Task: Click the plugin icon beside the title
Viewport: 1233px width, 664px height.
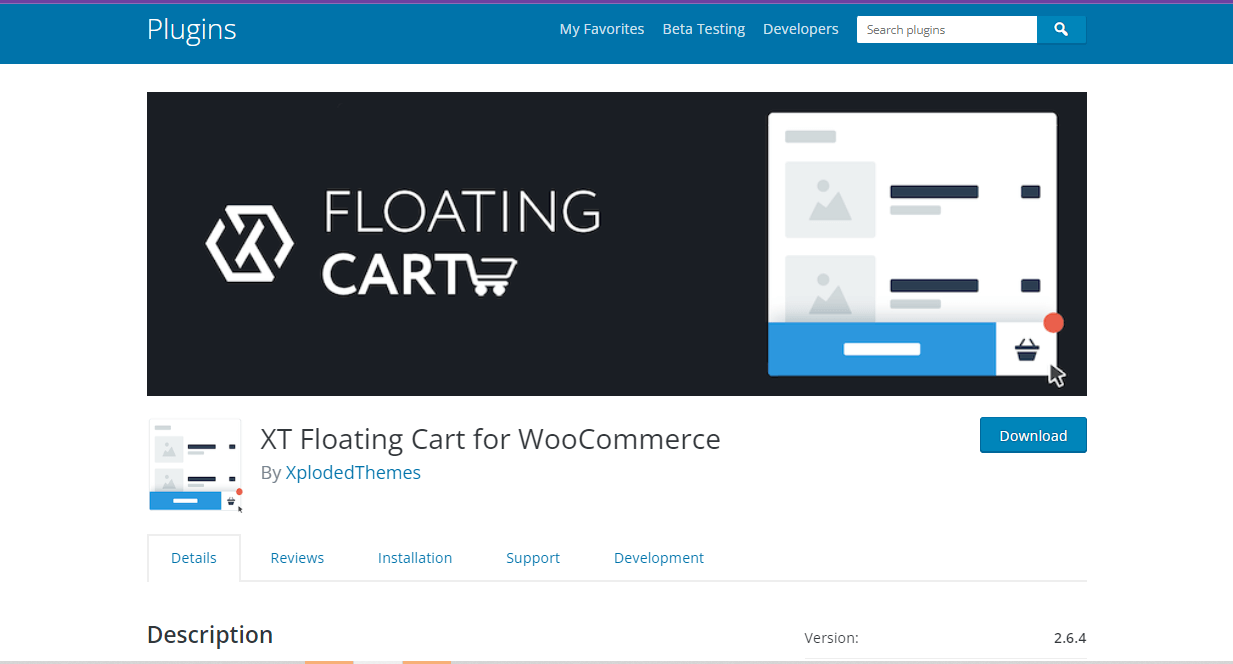Action: coord(194,466)
